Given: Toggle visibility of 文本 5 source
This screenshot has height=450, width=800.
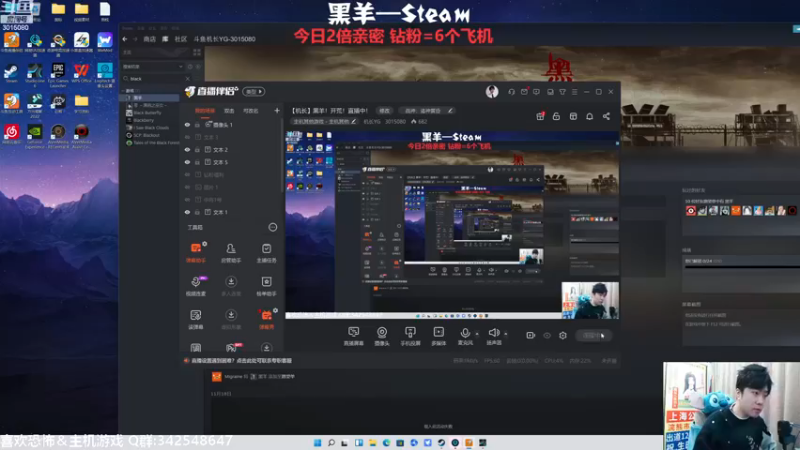Looking at the screenshot, I should tap(187, 162).
